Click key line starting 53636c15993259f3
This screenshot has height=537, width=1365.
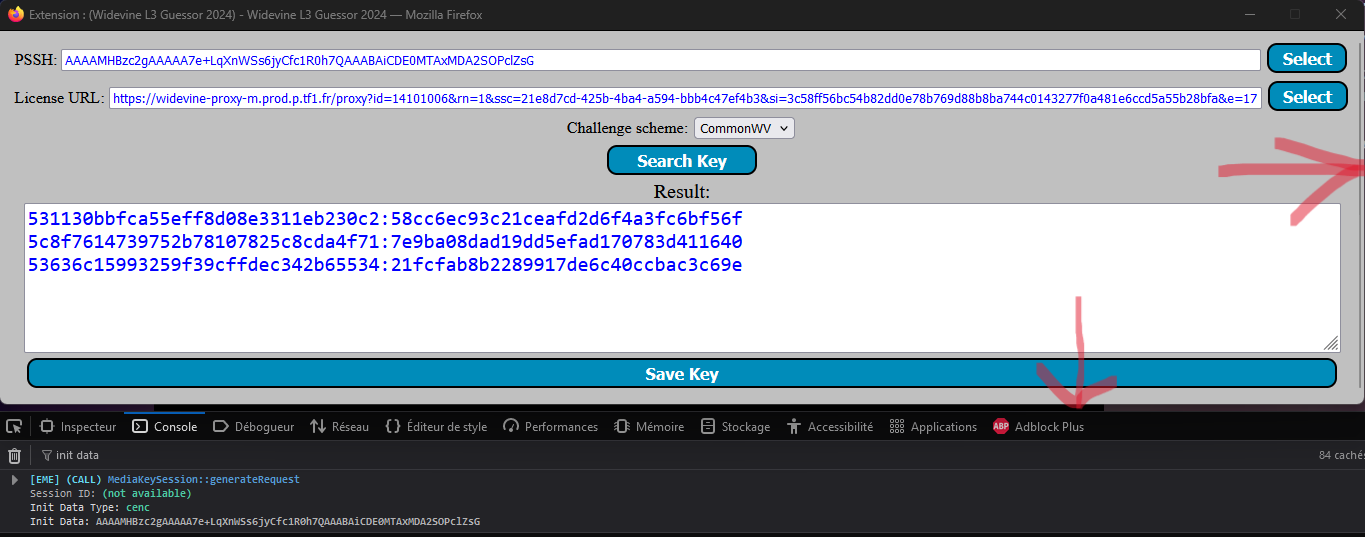click(x=385, y=265)
